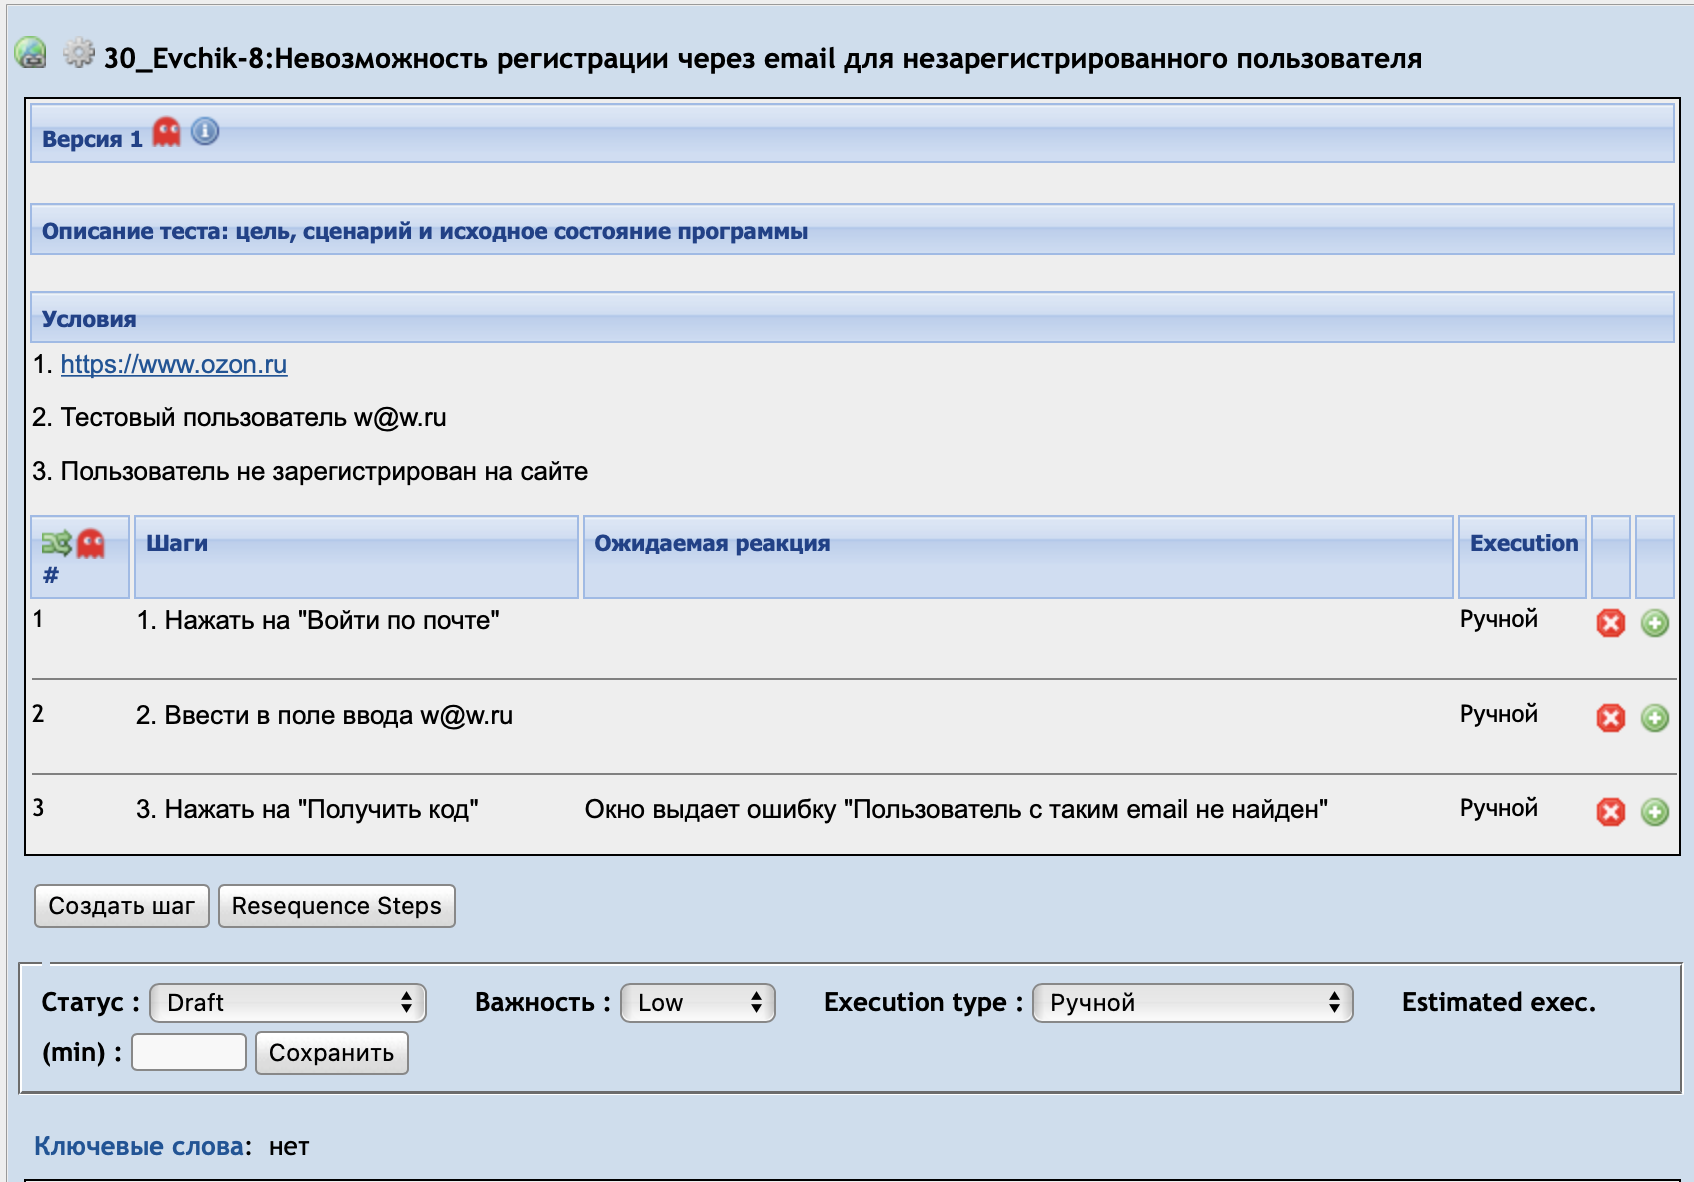Open the Execution type dropdown showing Ручной
Viewport: 1694px width, 1182px height.
[x=1193, y=1003]
